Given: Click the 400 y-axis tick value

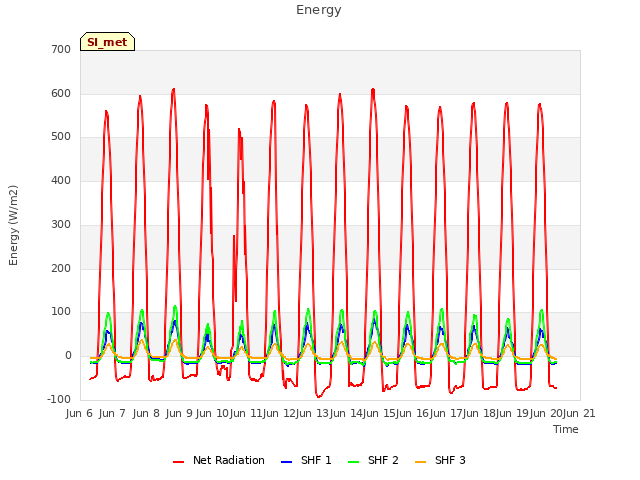Looking at the screenshot, I should (x=61, y=180).
